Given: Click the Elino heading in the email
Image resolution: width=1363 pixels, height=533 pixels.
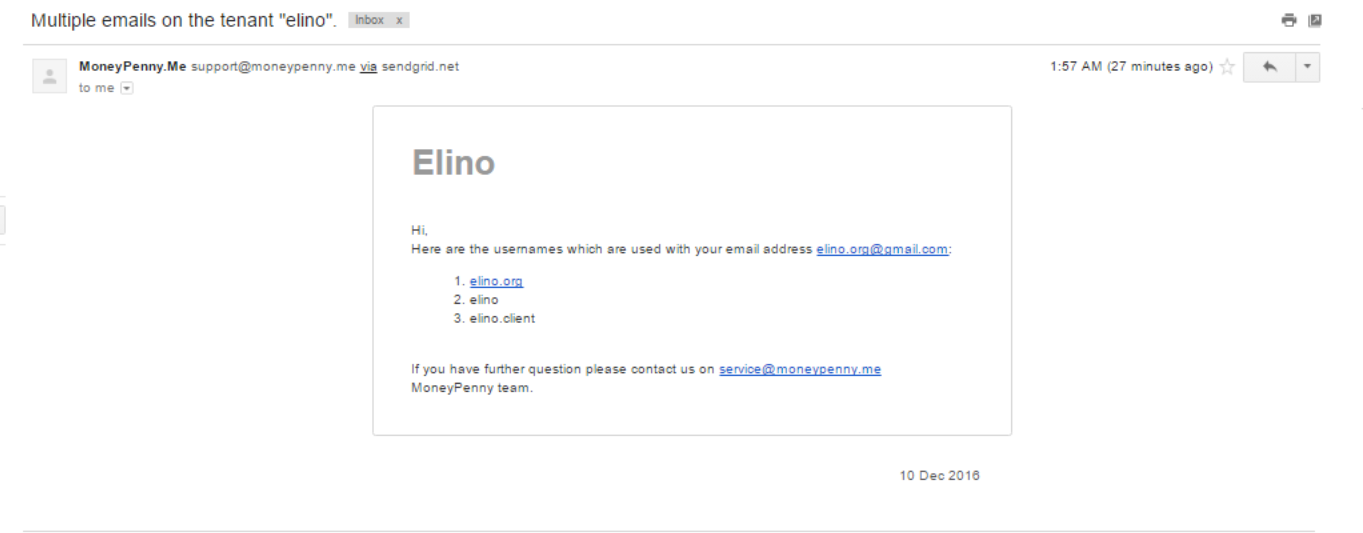Looking at the screenshot, I should [453, 162].
